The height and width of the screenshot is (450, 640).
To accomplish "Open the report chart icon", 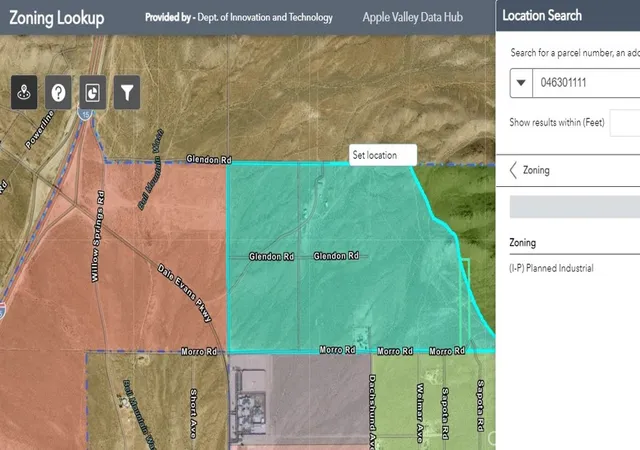I will pos(93,92).
